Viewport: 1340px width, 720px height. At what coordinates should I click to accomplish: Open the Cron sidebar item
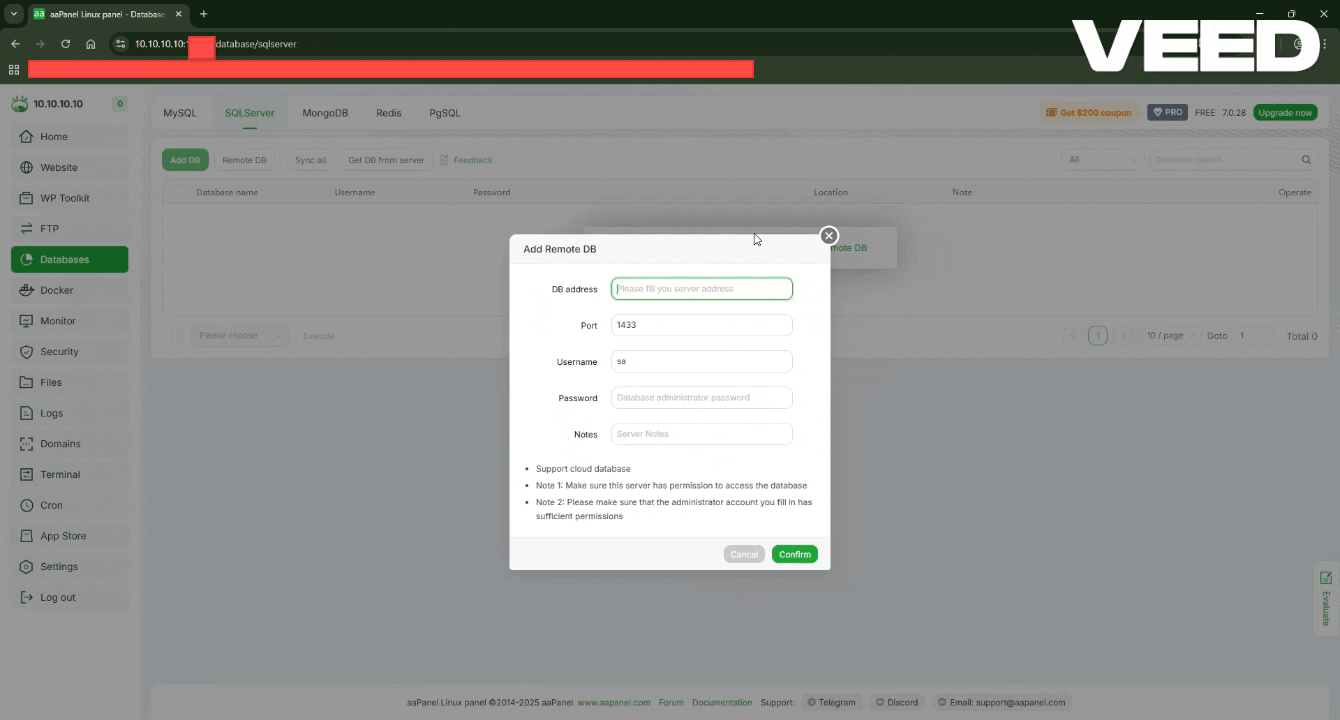[x=69, y=505]
